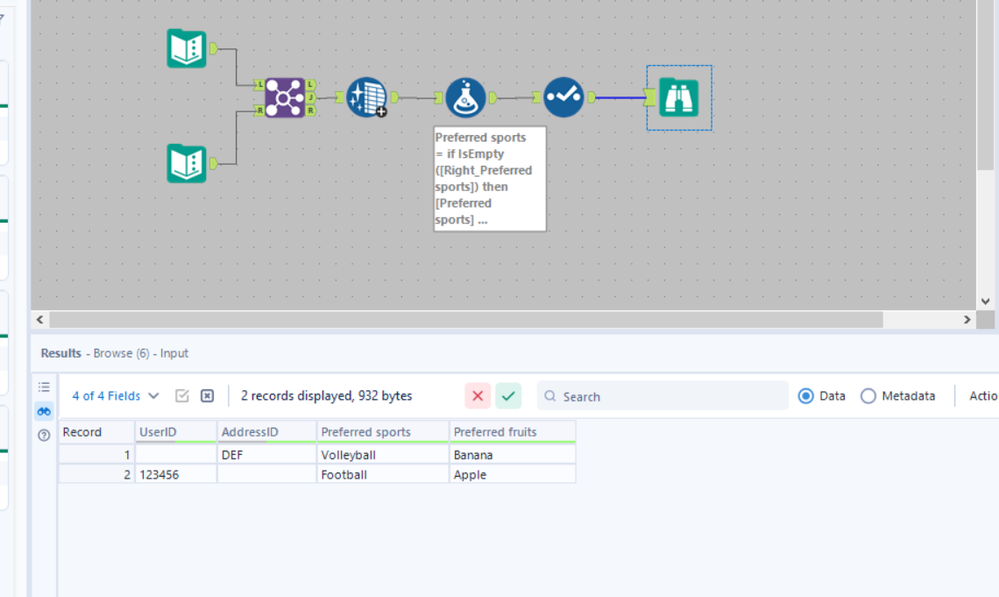Click the upper Input Data output anchor
999x597 pixels.
click(213, 48)
